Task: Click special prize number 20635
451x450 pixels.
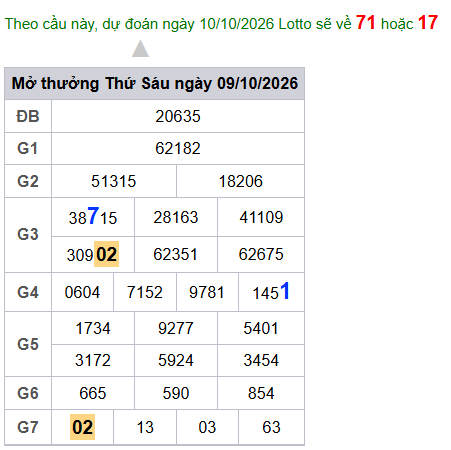Action: (x=178, y=116)
